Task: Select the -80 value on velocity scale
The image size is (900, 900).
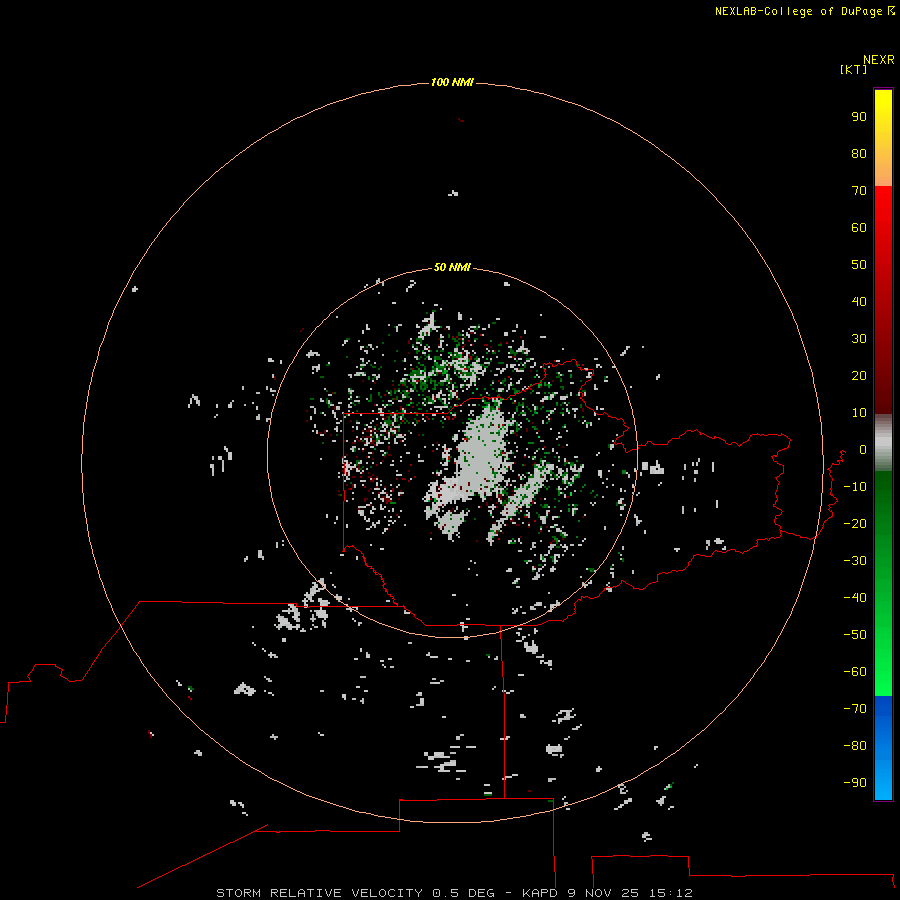Action: (855, 746)
